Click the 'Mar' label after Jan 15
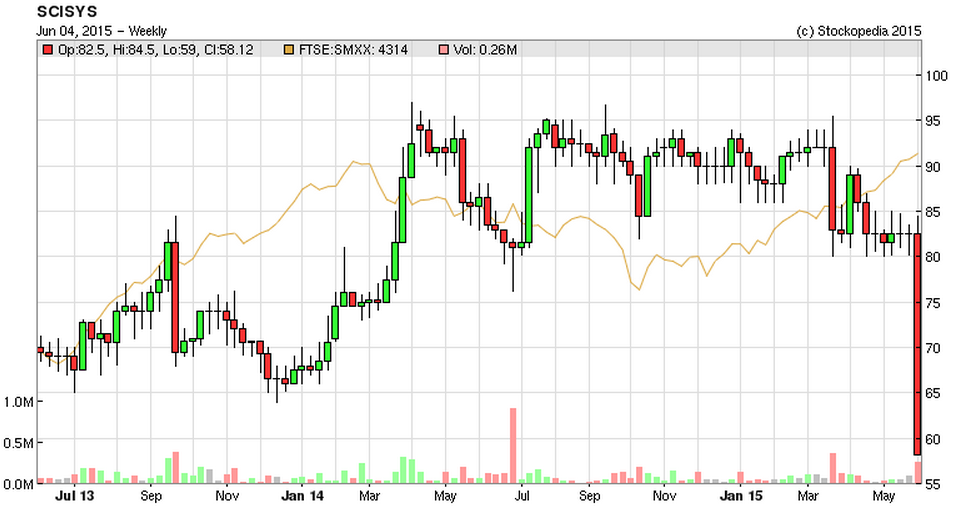This screenshot has width=957, height=521. click(x=807, y=496)
